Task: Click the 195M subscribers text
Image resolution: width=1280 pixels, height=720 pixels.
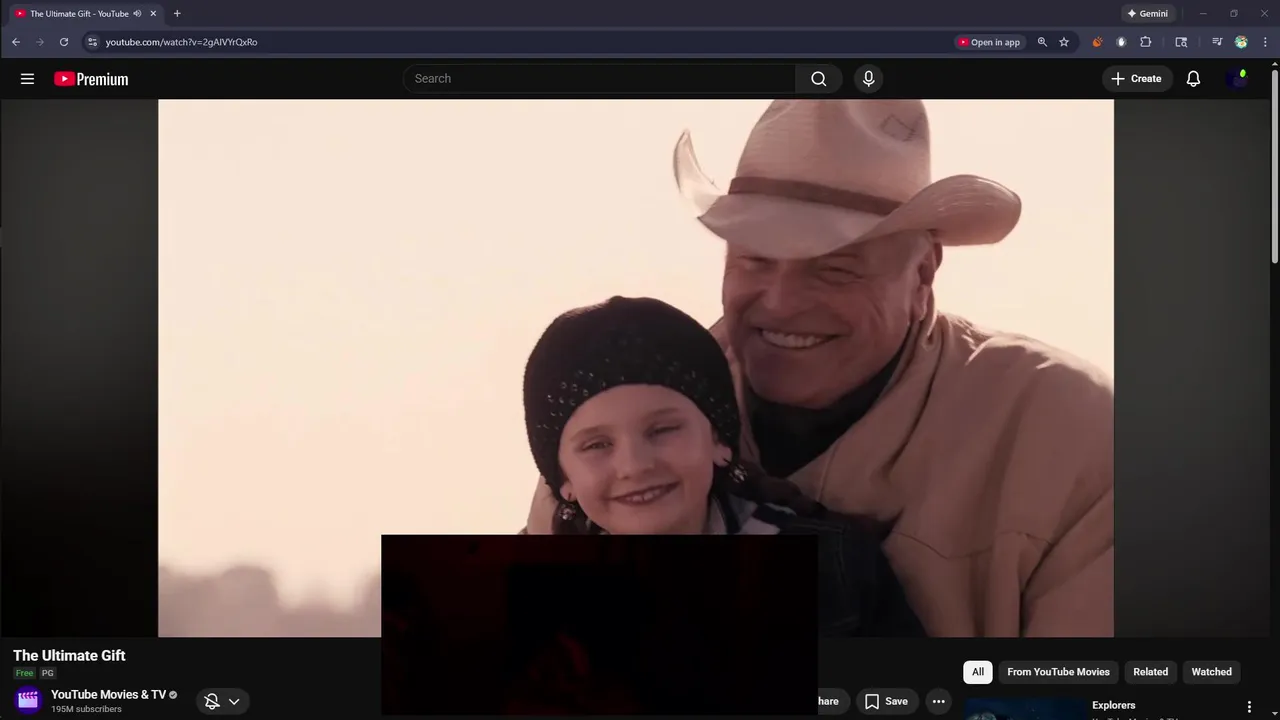Action: 86,709
